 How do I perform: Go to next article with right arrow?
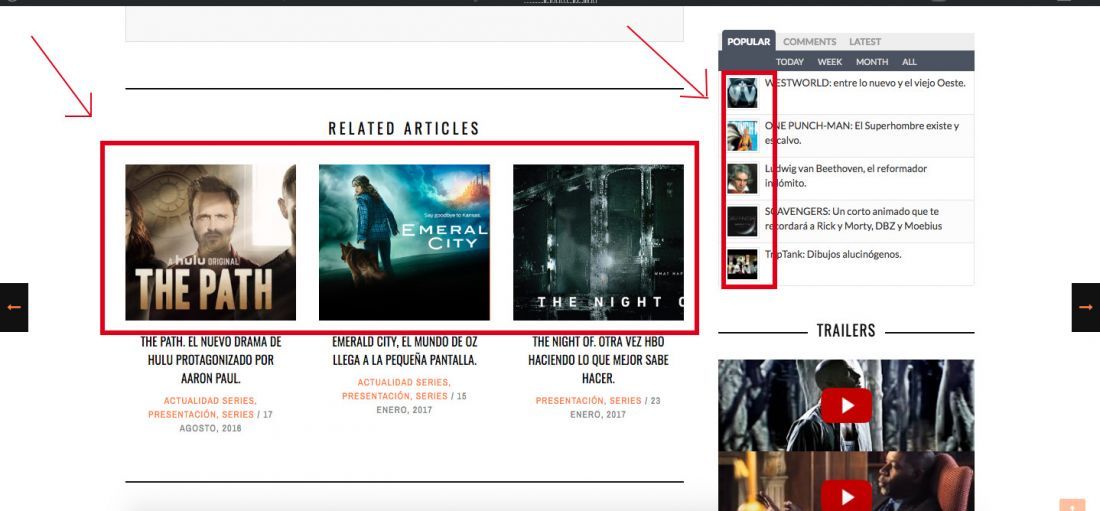pyautogui.click(x=1086, y=307)
